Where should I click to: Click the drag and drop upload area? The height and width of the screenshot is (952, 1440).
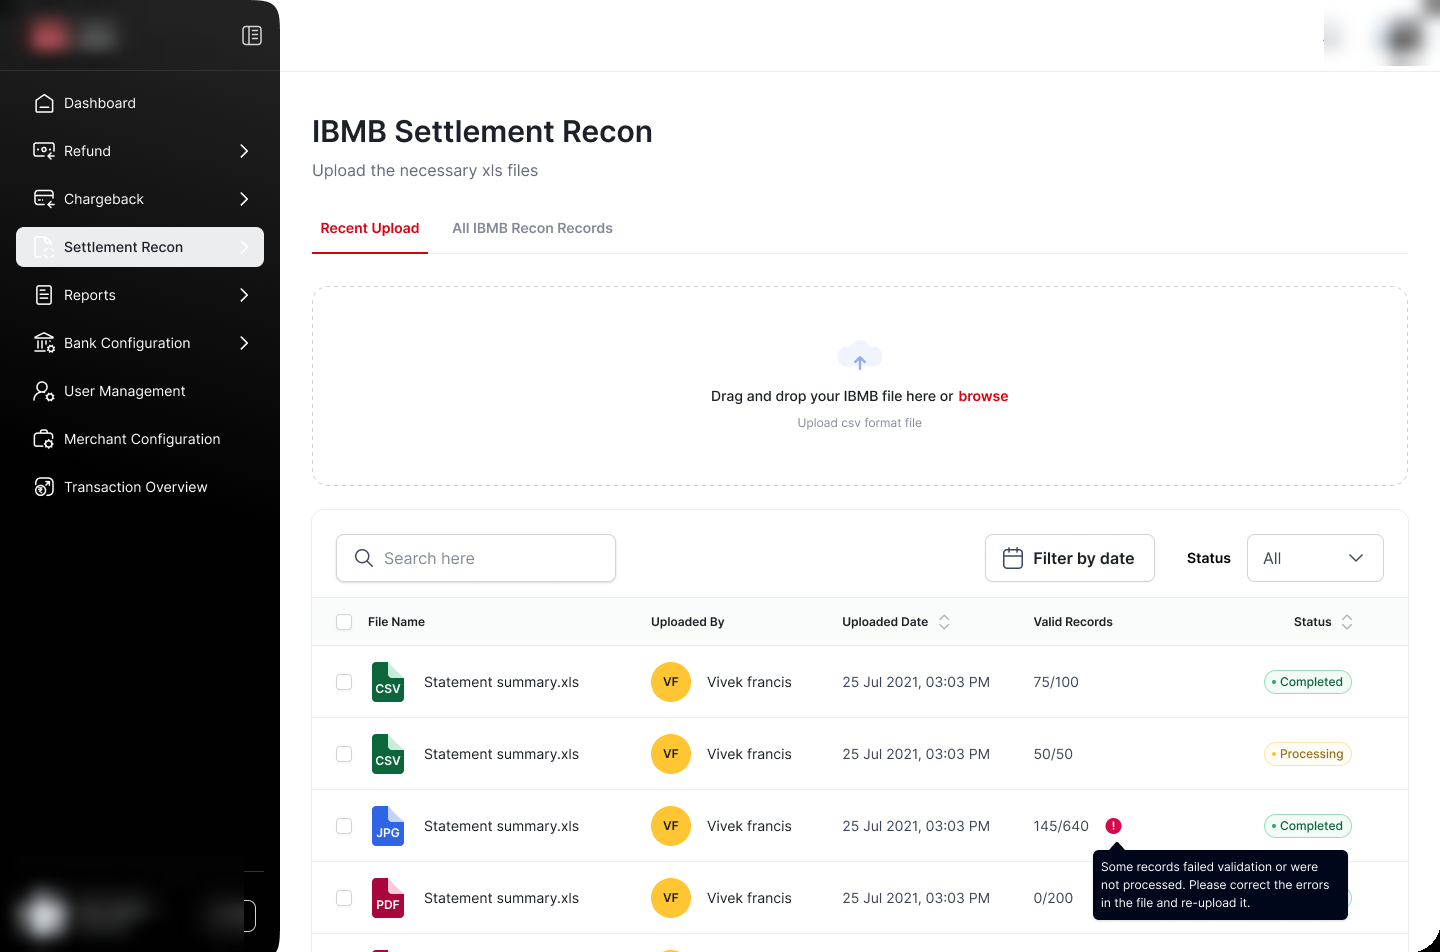(x=860, y=386)
